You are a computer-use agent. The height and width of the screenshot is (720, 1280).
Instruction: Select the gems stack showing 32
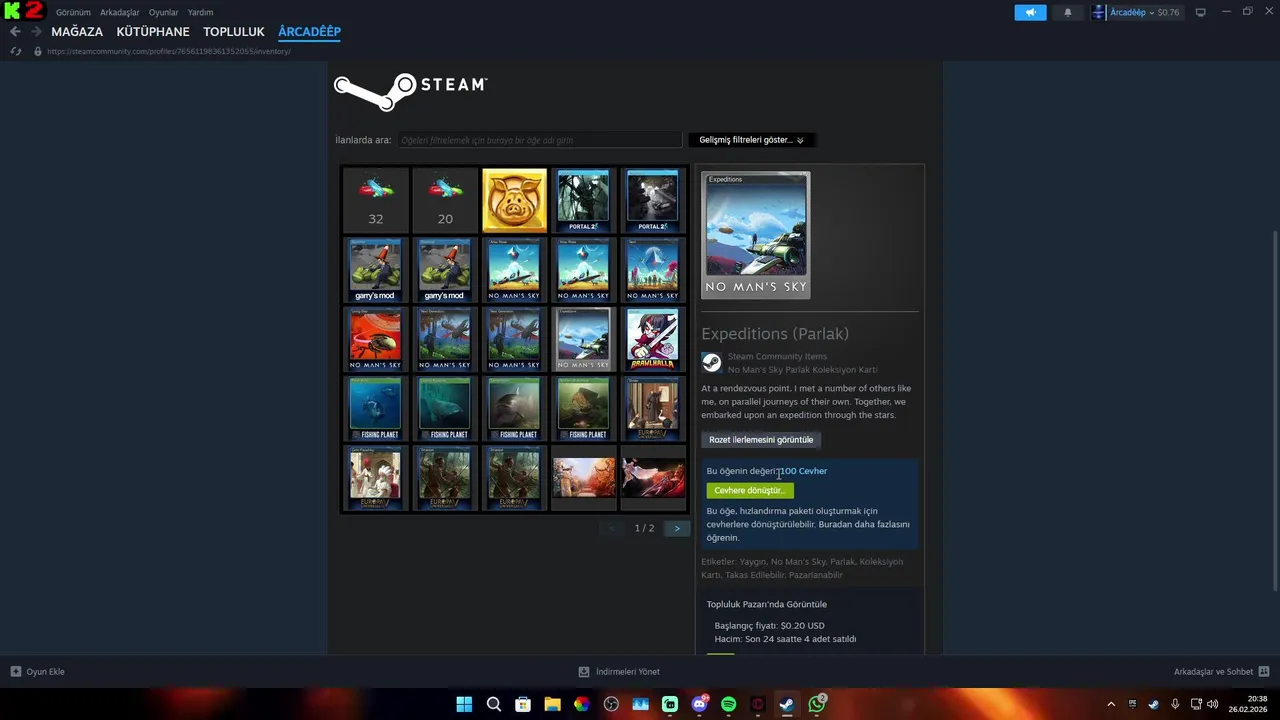(375, 200)
